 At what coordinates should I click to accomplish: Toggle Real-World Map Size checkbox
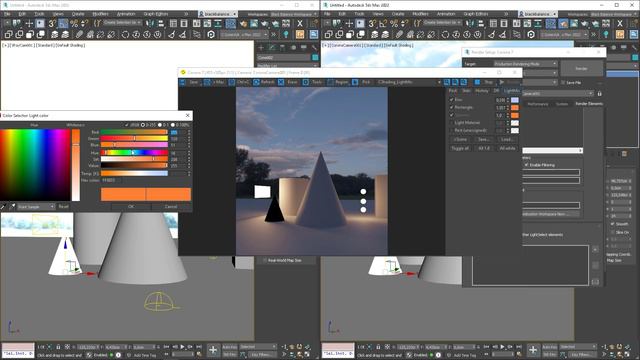click(x=265, y=260)
